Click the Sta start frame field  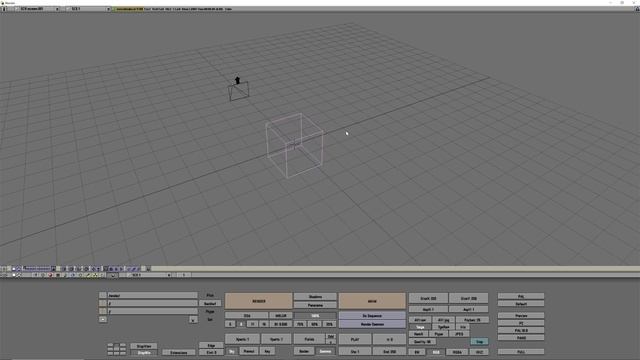(355, 351)
